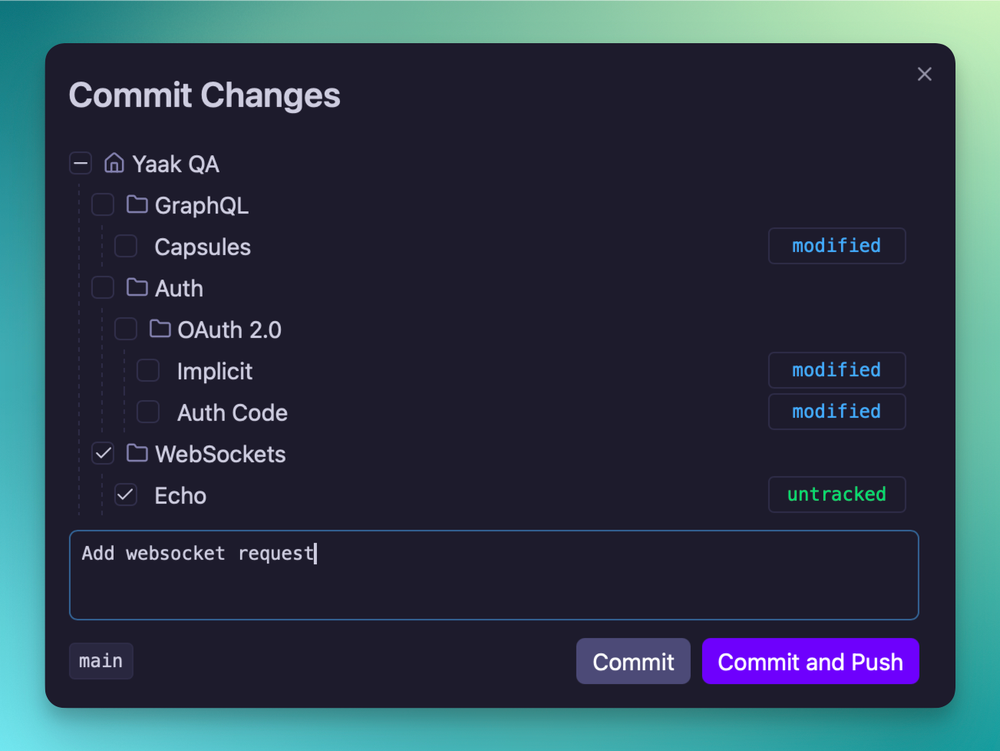Uncheck the Echo request checkbox
This screenshot has height=751, width=1000.
[x=126, y=495]
